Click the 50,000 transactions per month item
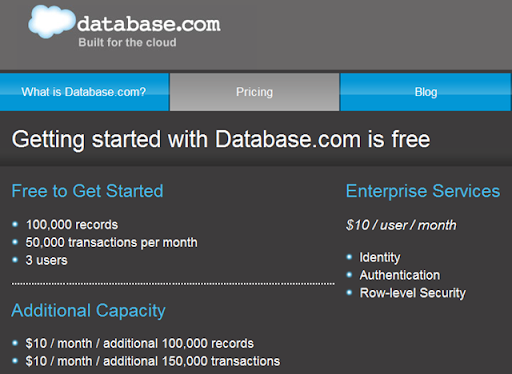 (111, 243)
